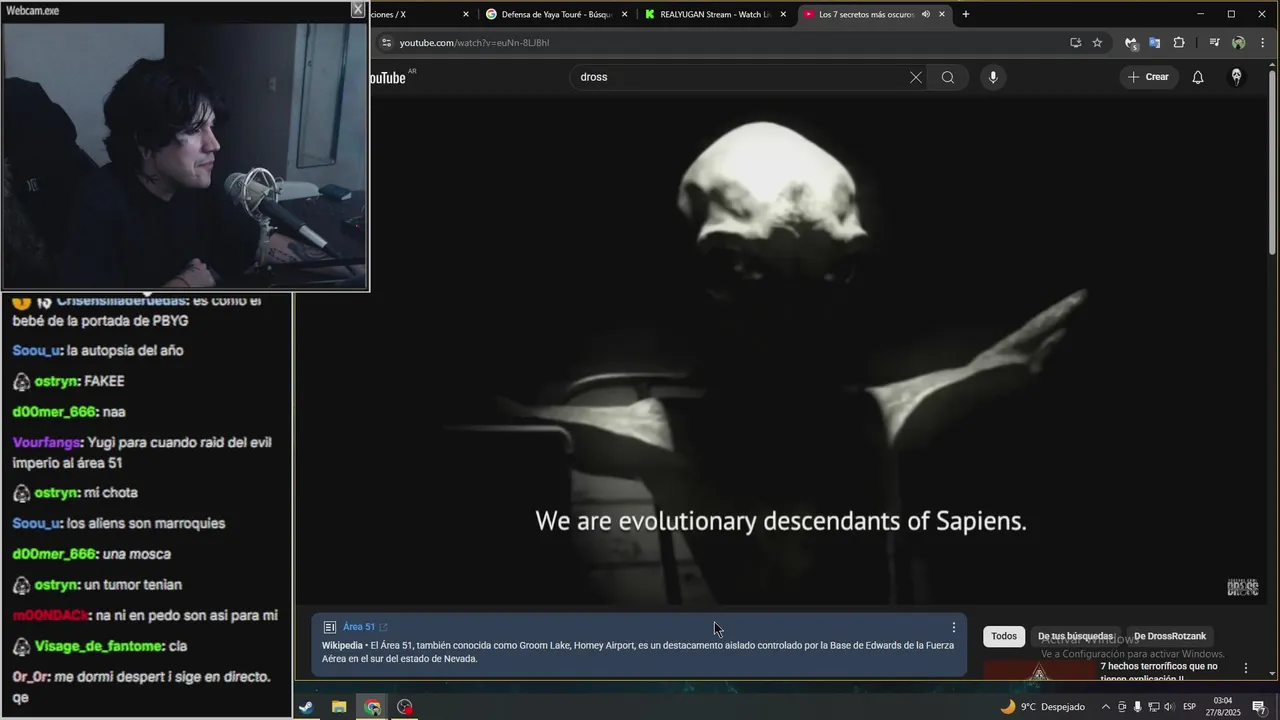Click Visage_de_fantome's cla message
This screenshot has width=1280, height=720.
point(178,646)
